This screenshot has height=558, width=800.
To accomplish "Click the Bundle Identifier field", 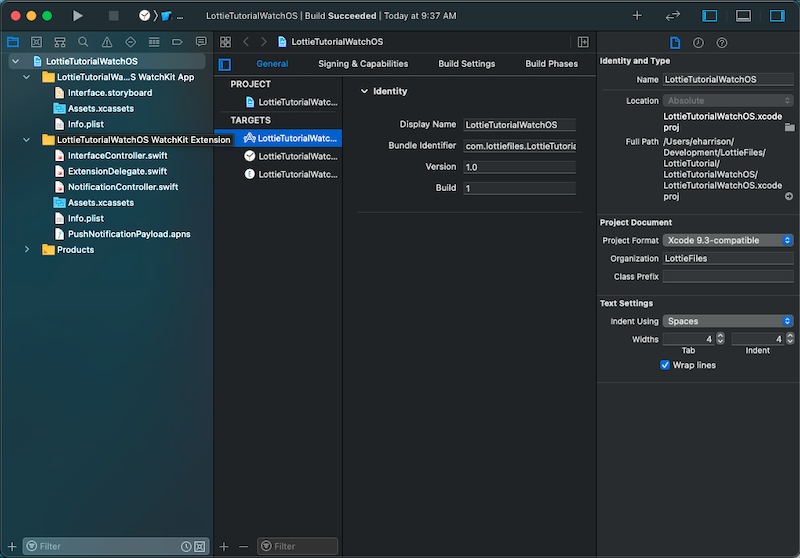I will [519, 146].
